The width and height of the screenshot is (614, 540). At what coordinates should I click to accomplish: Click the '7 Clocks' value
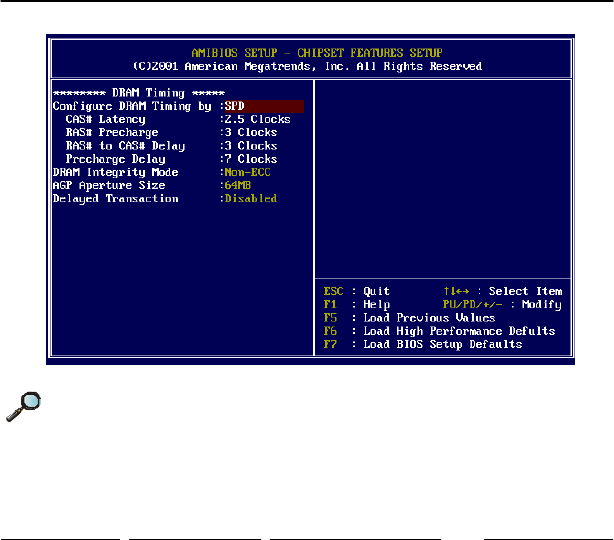(x=251, y=159)
